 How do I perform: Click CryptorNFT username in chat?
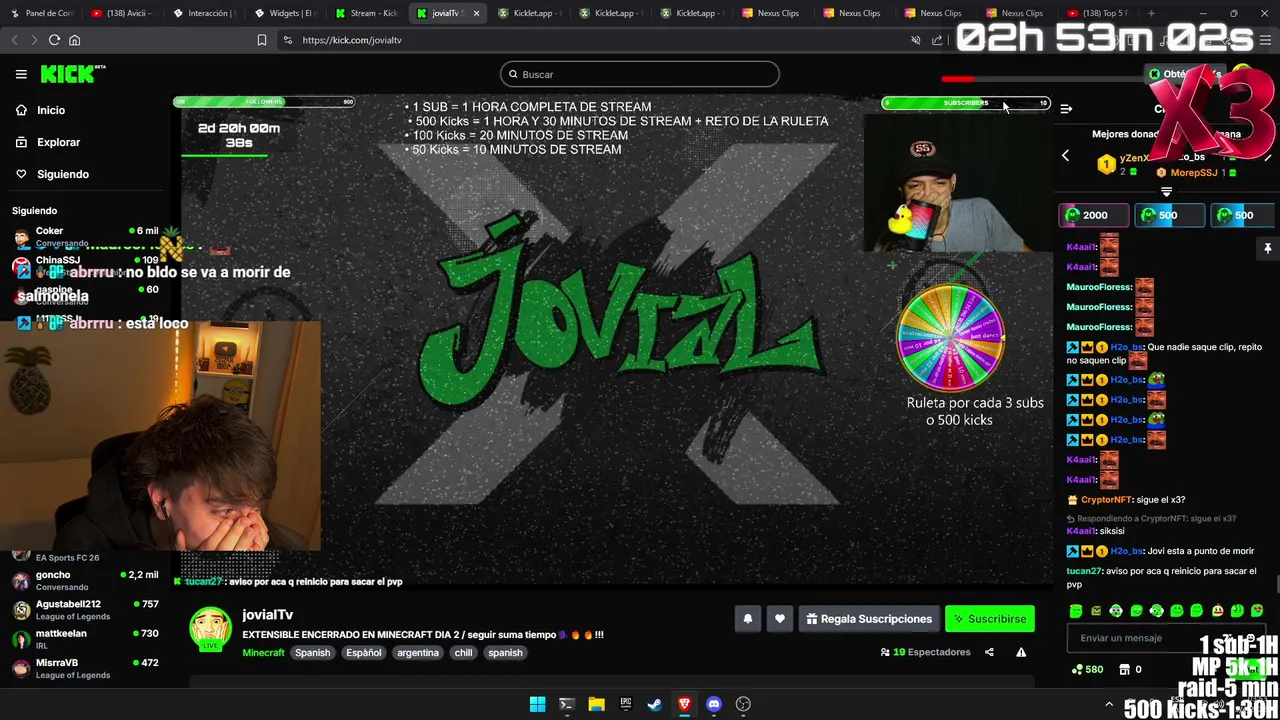(x=1106, y=500)
